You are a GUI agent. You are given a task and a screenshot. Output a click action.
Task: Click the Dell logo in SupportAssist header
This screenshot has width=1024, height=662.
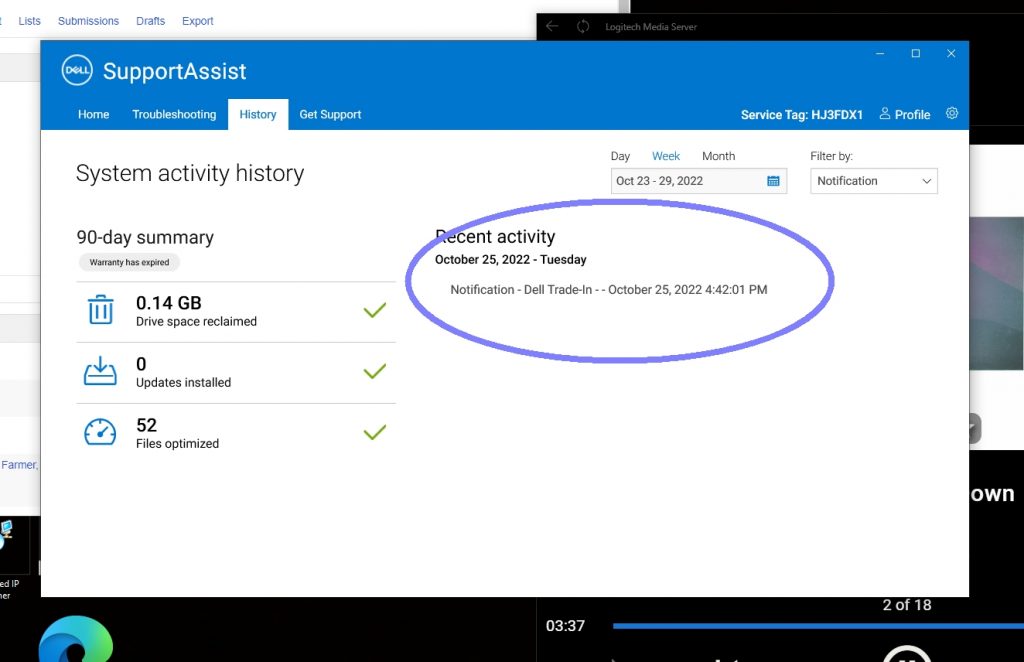click(77, 71)
